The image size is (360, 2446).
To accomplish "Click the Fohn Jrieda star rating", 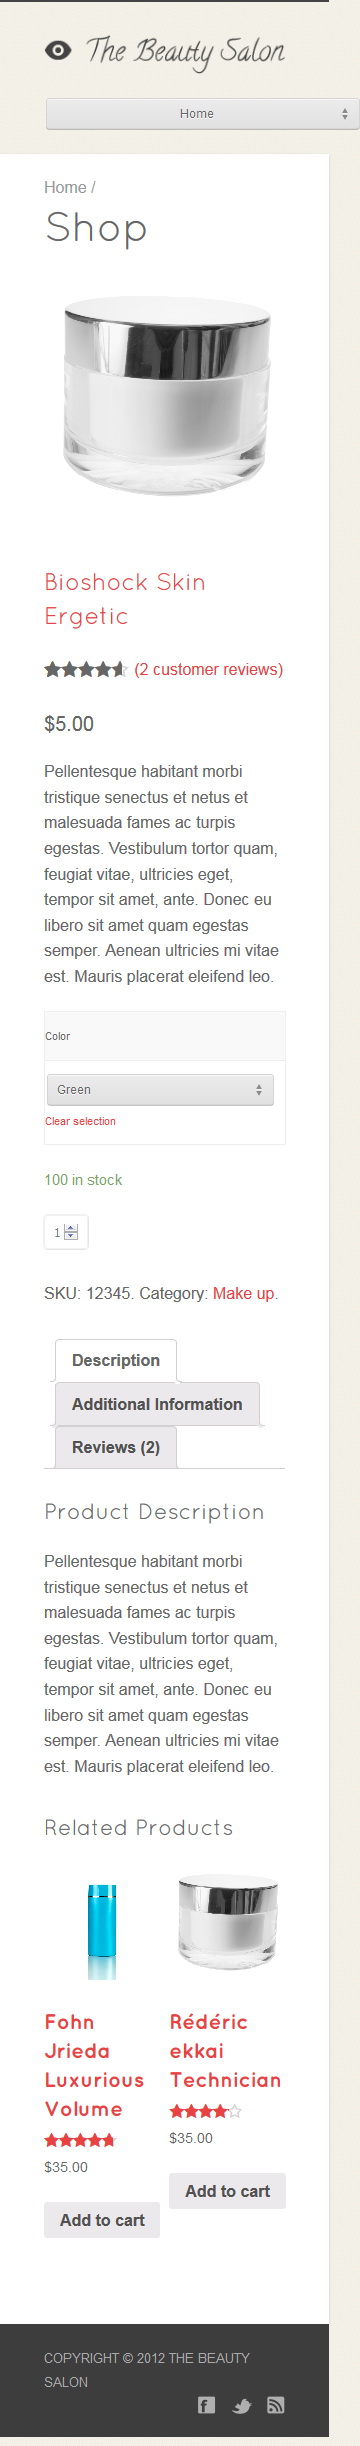I will coord(80,2140).
